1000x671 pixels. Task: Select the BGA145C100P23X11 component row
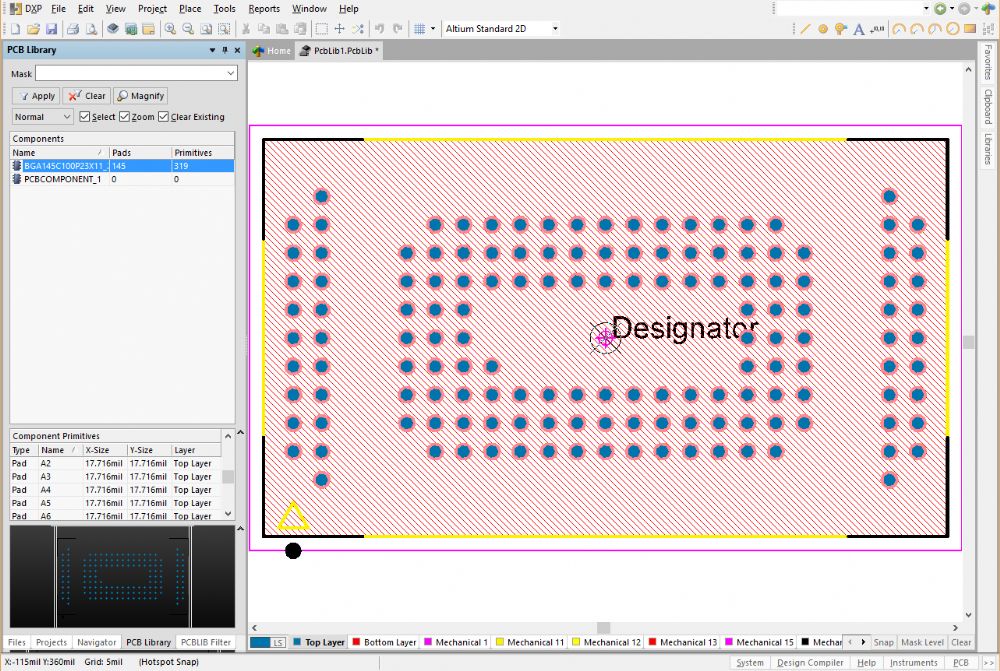(x=122, y=166)
